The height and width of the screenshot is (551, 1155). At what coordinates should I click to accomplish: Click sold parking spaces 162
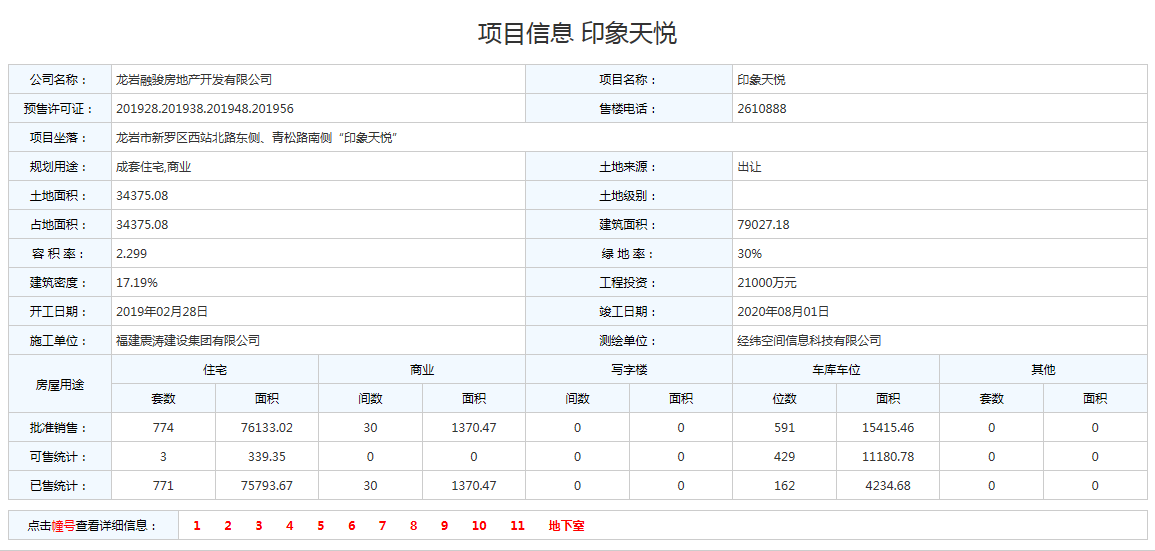click(784, 485)
